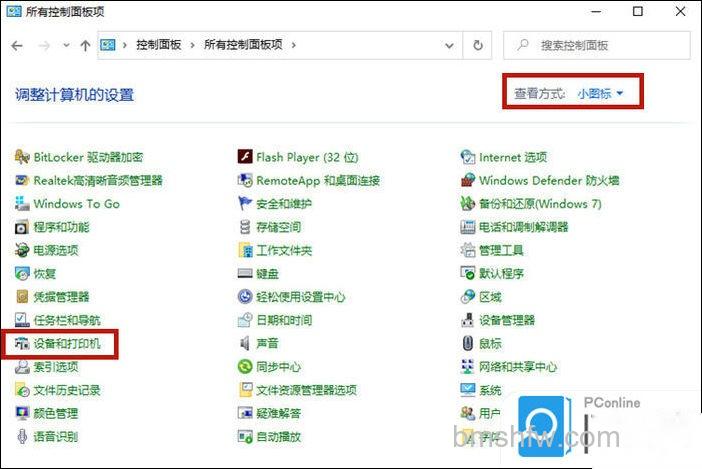Click the refresh button beside address bar
702x469 pixels.
pyautogui.click(x=478, y=45)
